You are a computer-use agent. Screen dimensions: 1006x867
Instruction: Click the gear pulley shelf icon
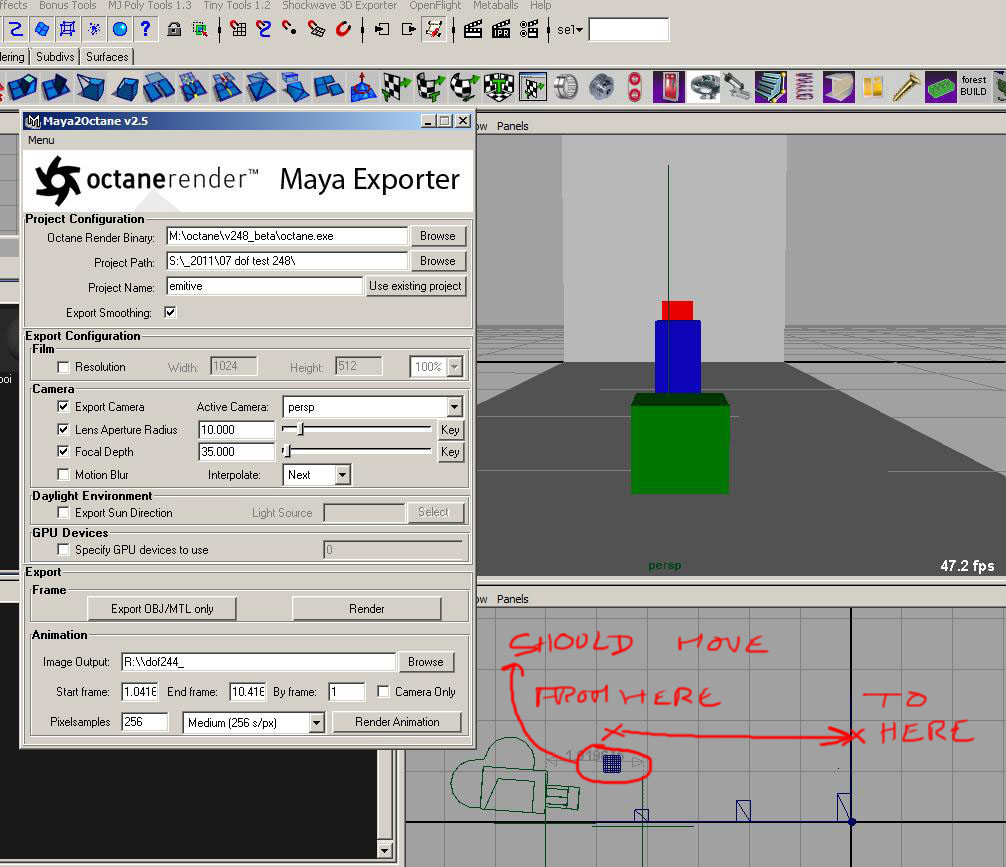601,87
